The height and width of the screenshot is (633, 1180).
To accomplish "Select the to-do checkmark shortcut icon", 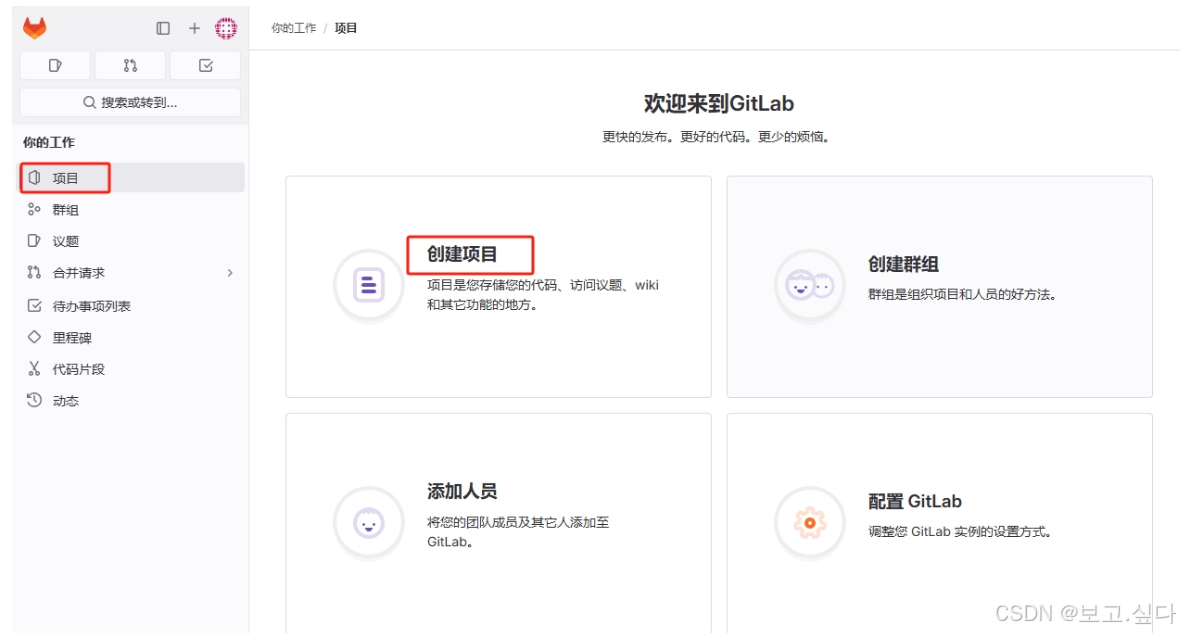I will coord(205,65).
